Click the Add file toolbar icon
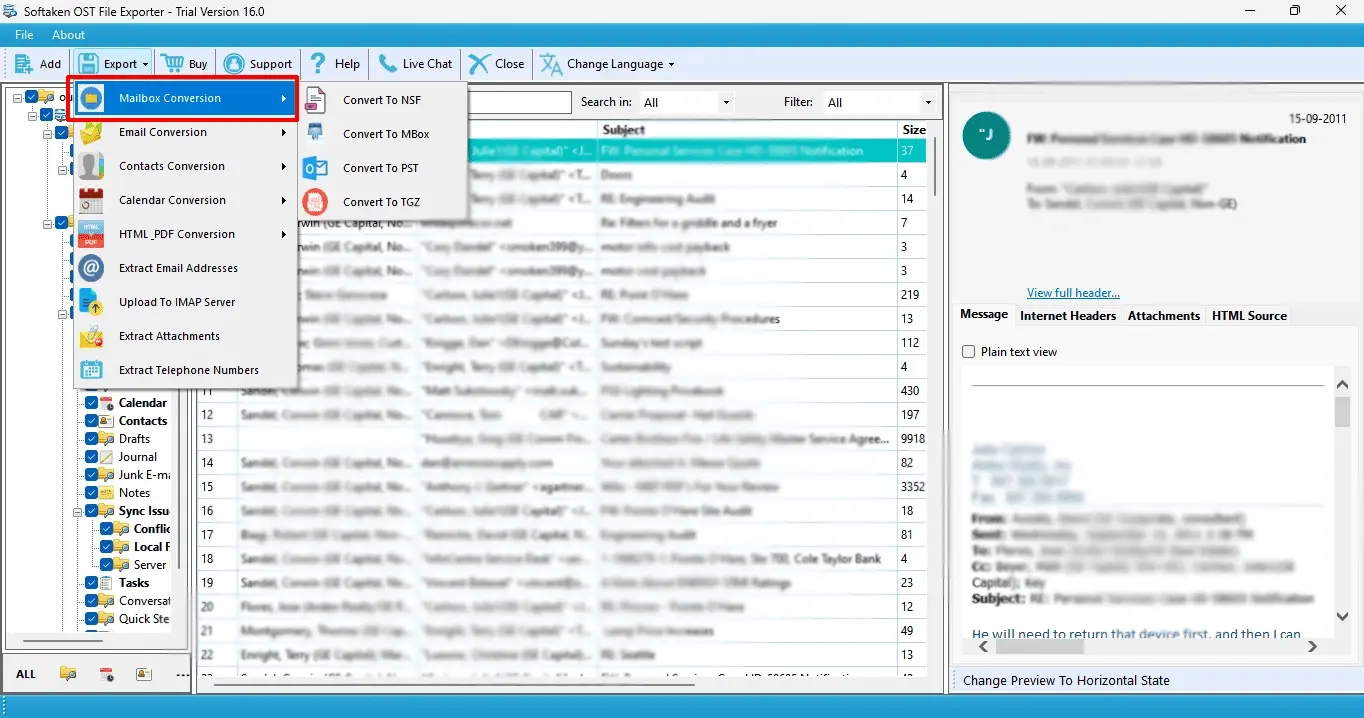The height and width of the screenshot is (718, 1364). 24,64
